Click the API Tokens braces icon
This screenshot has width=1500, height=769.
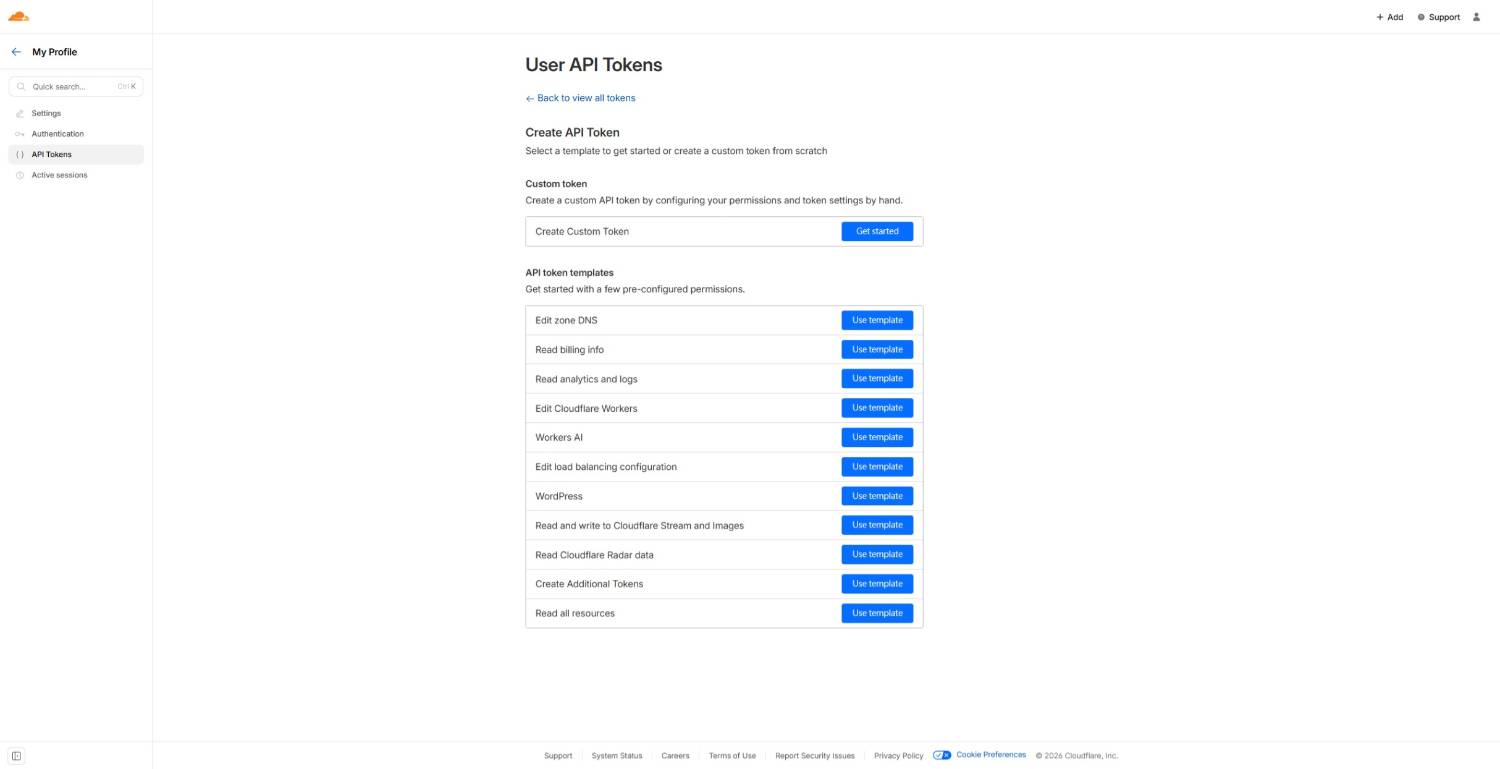(x=20, y=155)
